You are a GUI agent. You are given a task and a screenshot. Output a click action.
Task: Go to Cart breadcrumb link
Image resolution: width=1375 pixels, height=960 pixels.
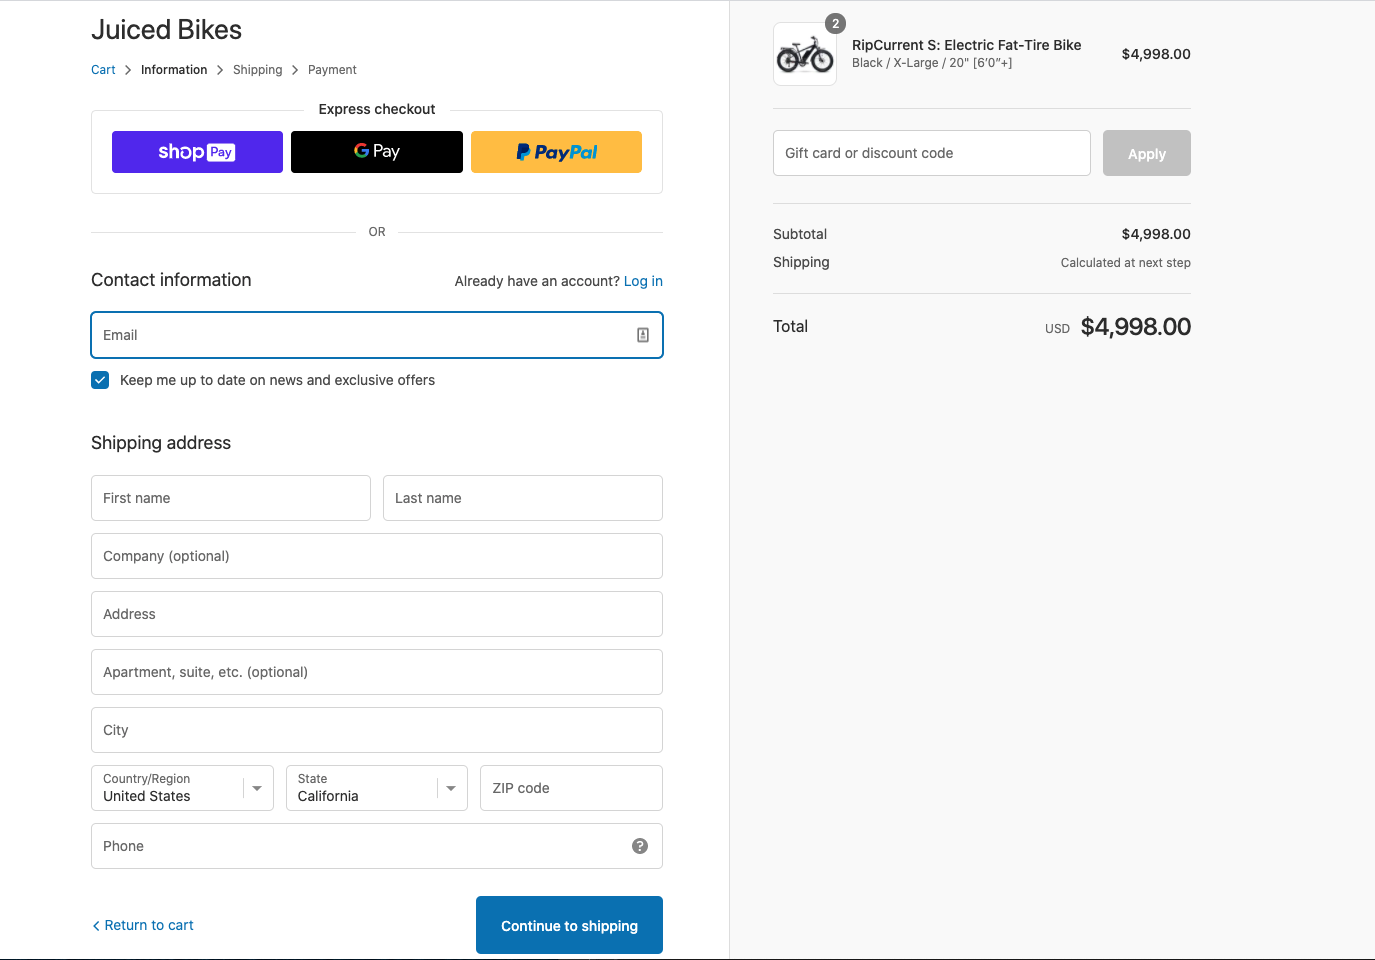point(103,70)
